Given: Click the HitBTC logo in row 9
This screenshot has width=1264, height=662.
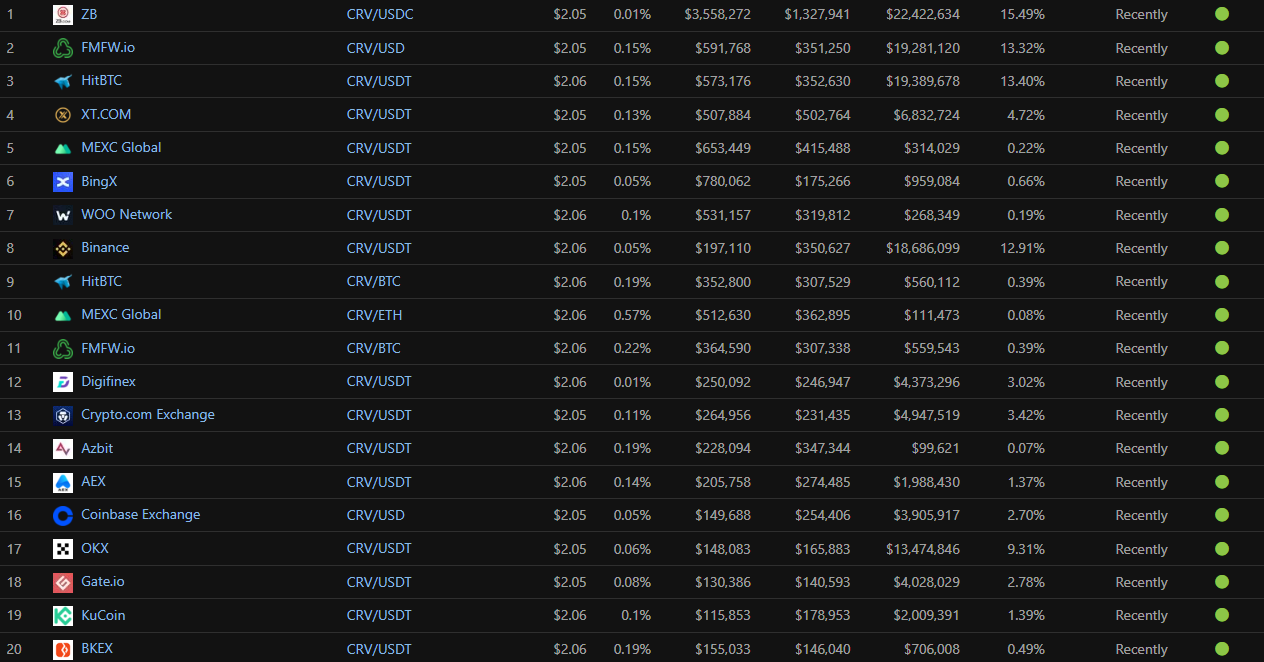Looking at the screenshot, I should click(63, 282).
